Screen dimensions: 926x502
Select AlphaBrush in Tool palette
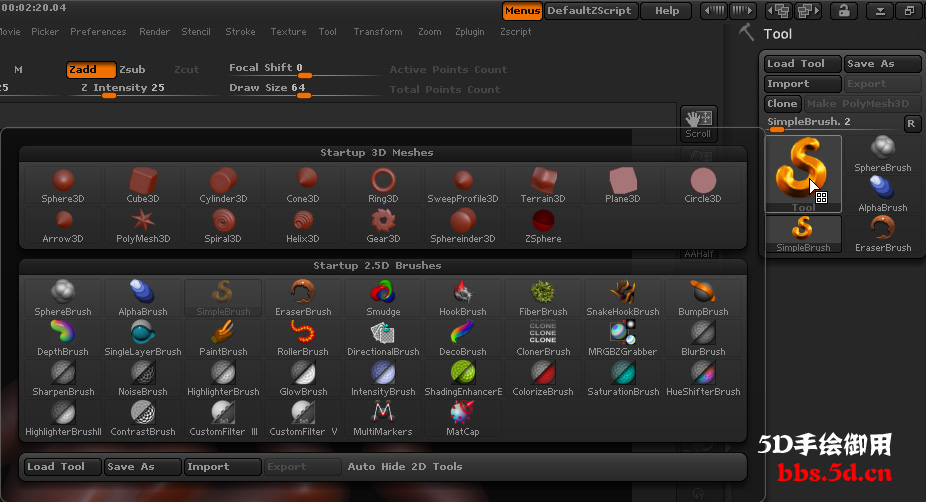(x=883, y=194)
